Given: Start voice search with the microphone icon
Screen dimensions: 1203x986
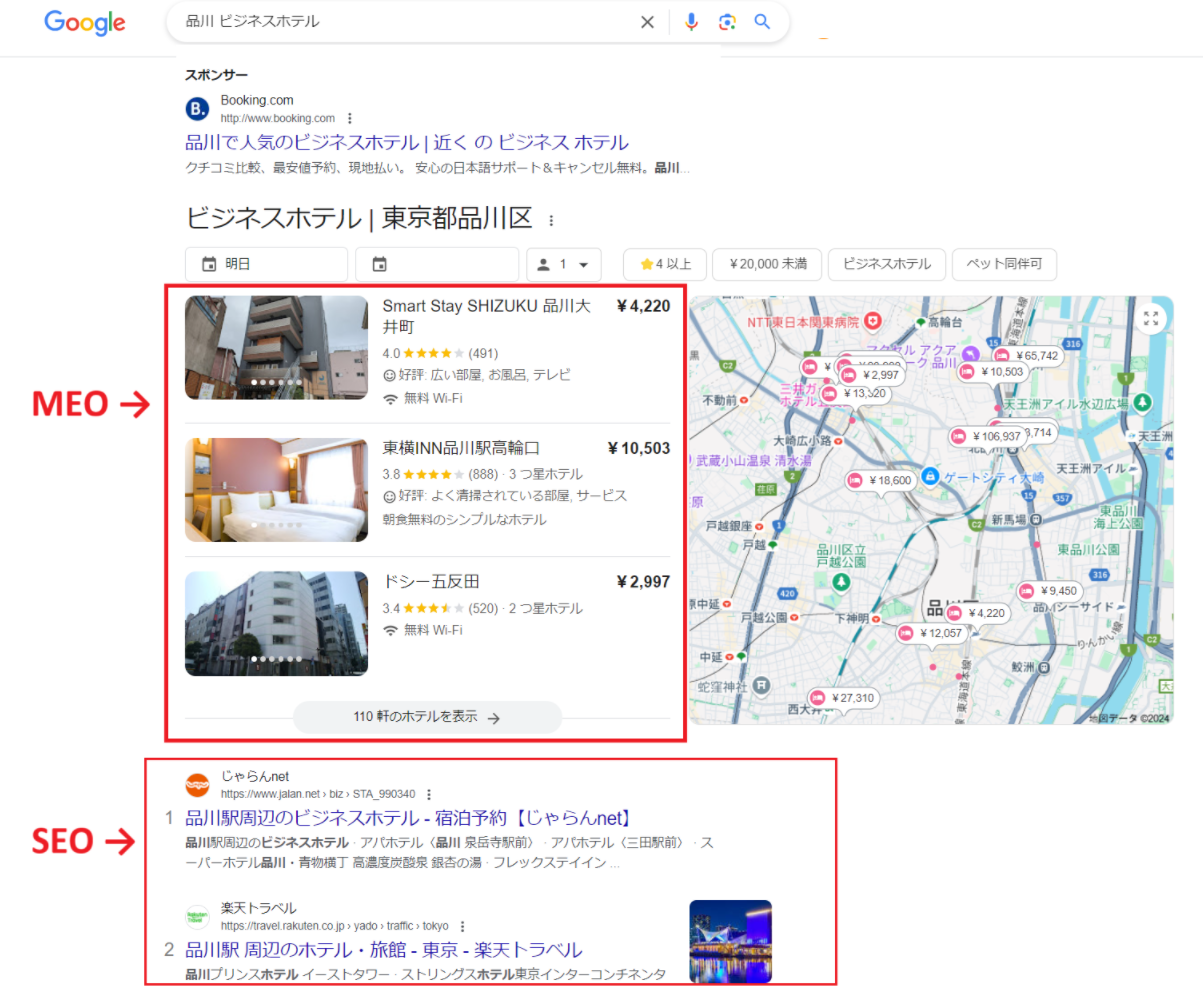Looking at the screenshot, I should [691, 22].
